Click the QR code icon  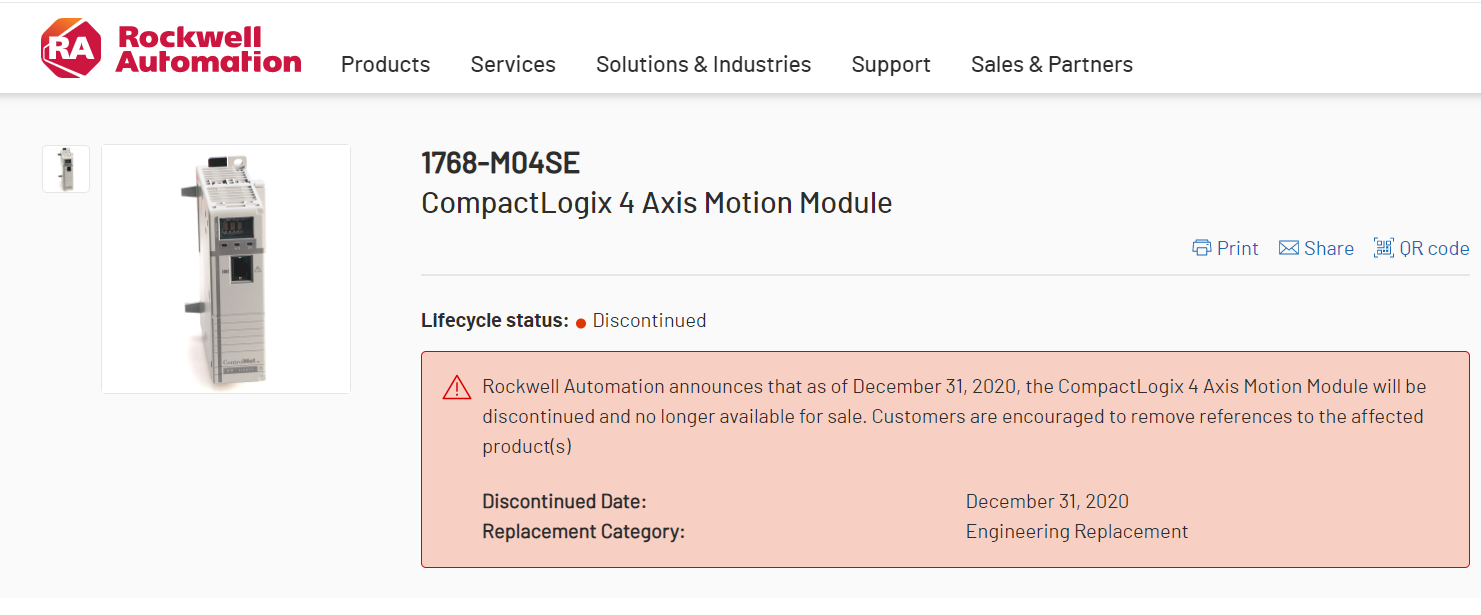tap(1383, 248)
